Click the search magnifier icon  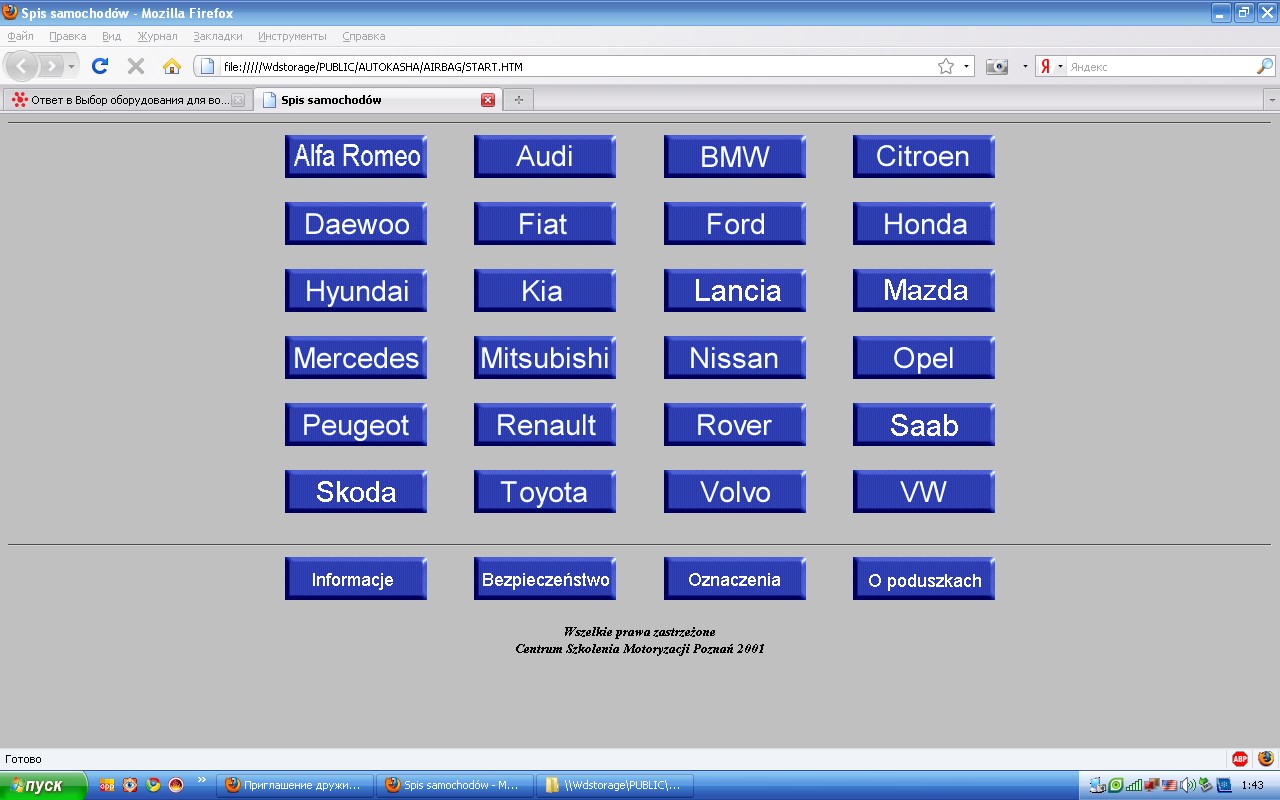(1265, 66)
